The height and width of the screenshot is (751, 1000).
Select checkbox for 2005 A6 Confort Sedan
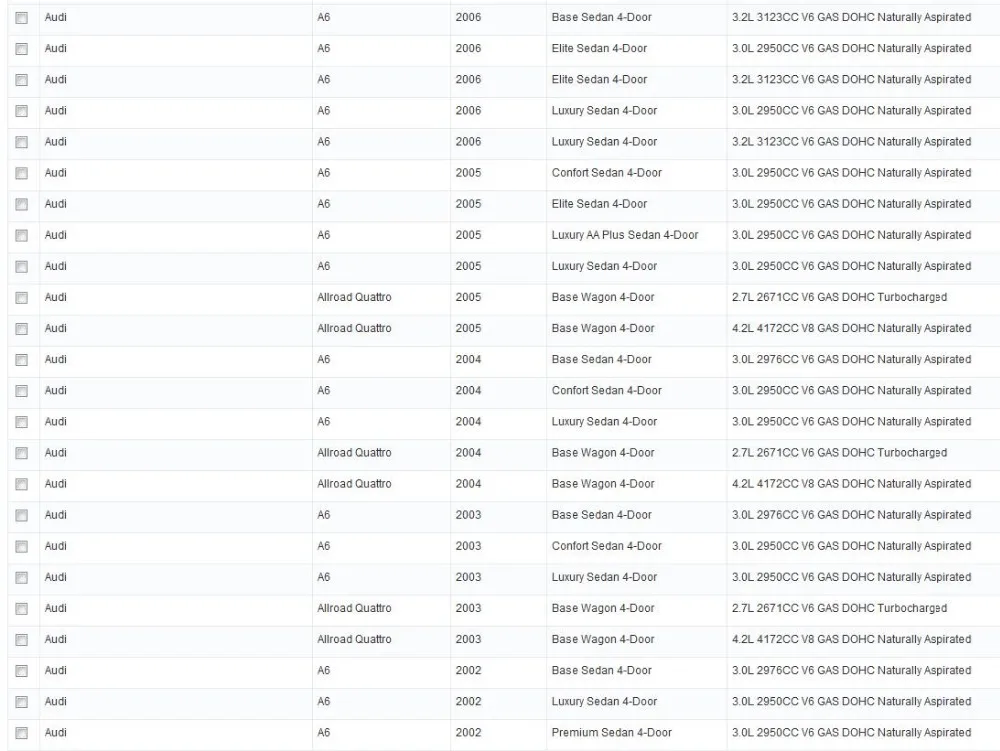pyautogui.click(x=22, y=173)
